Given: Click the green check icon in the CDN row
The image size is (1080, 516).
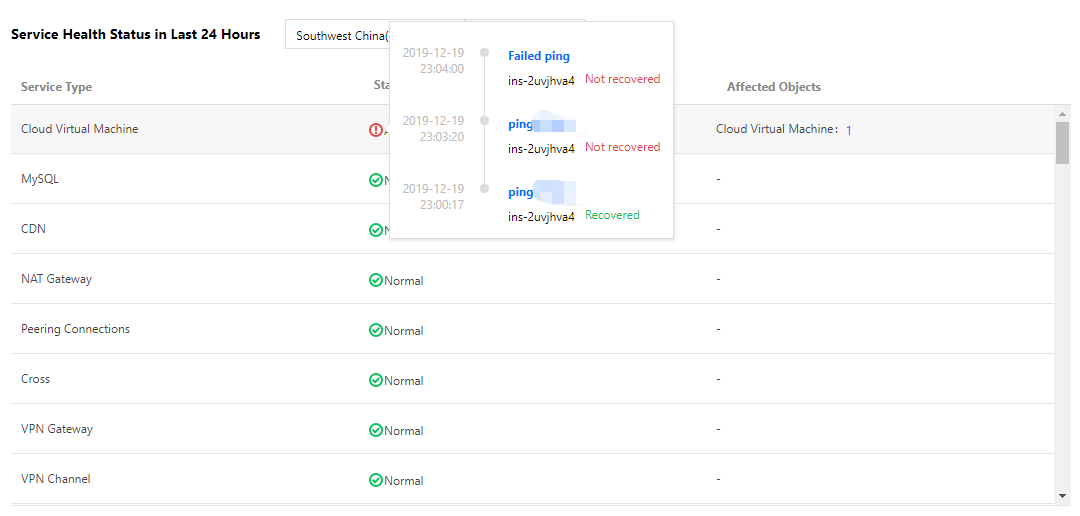Looking at the screenshot, I should point(376,230).
